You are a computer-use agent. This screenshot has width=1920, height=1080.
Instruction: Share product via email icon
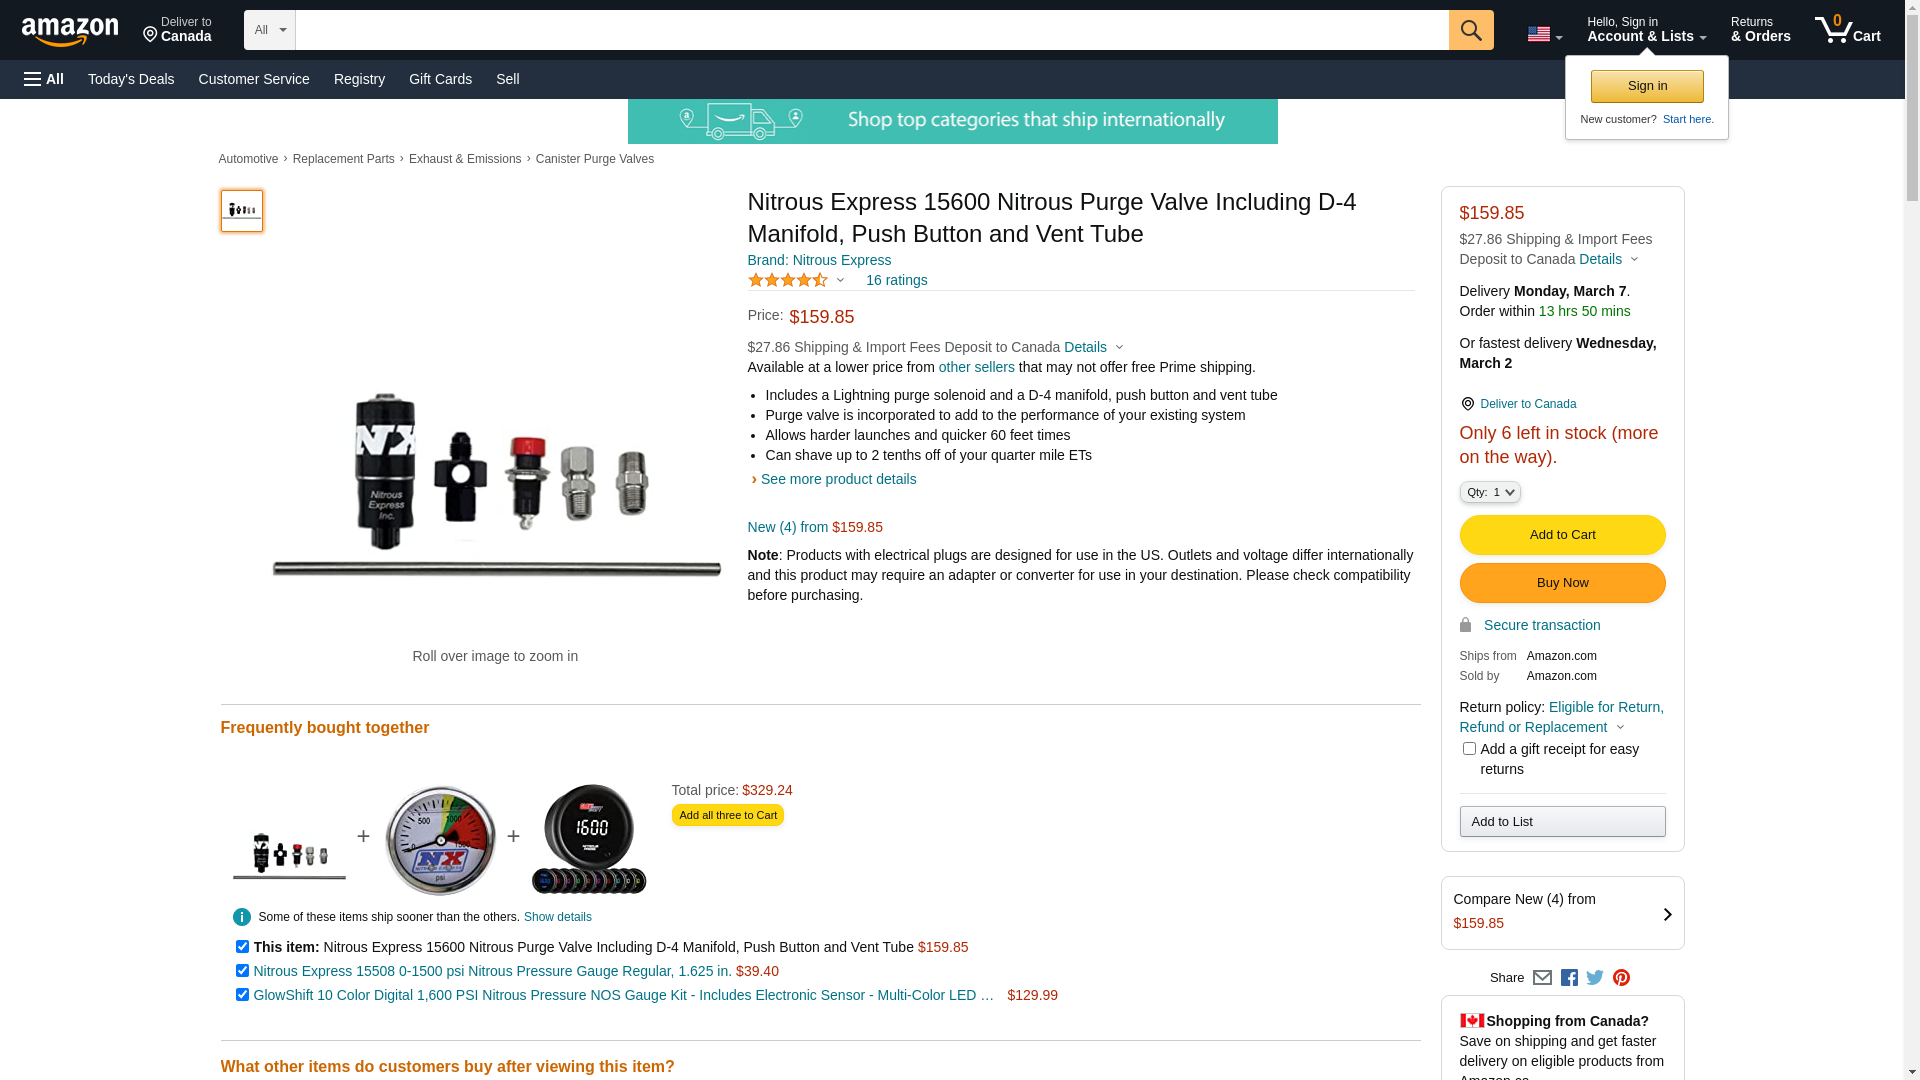1542,978
